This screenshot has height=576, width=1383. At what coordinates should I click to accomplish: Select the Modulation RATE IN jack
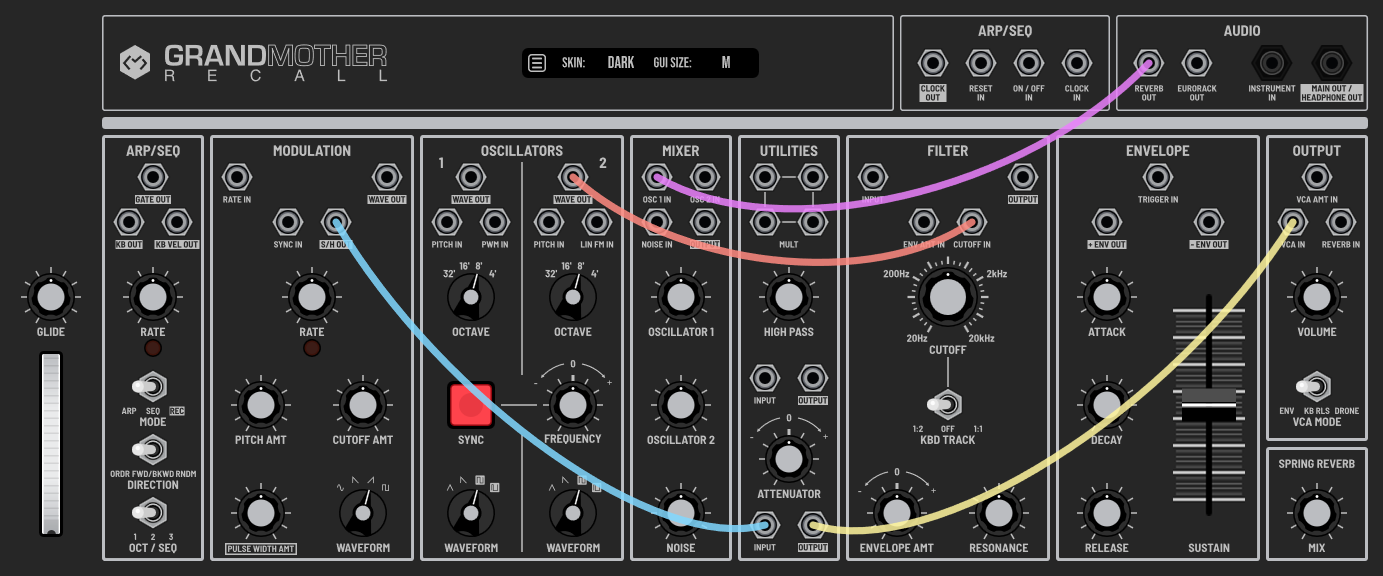(x=237, y=178)
